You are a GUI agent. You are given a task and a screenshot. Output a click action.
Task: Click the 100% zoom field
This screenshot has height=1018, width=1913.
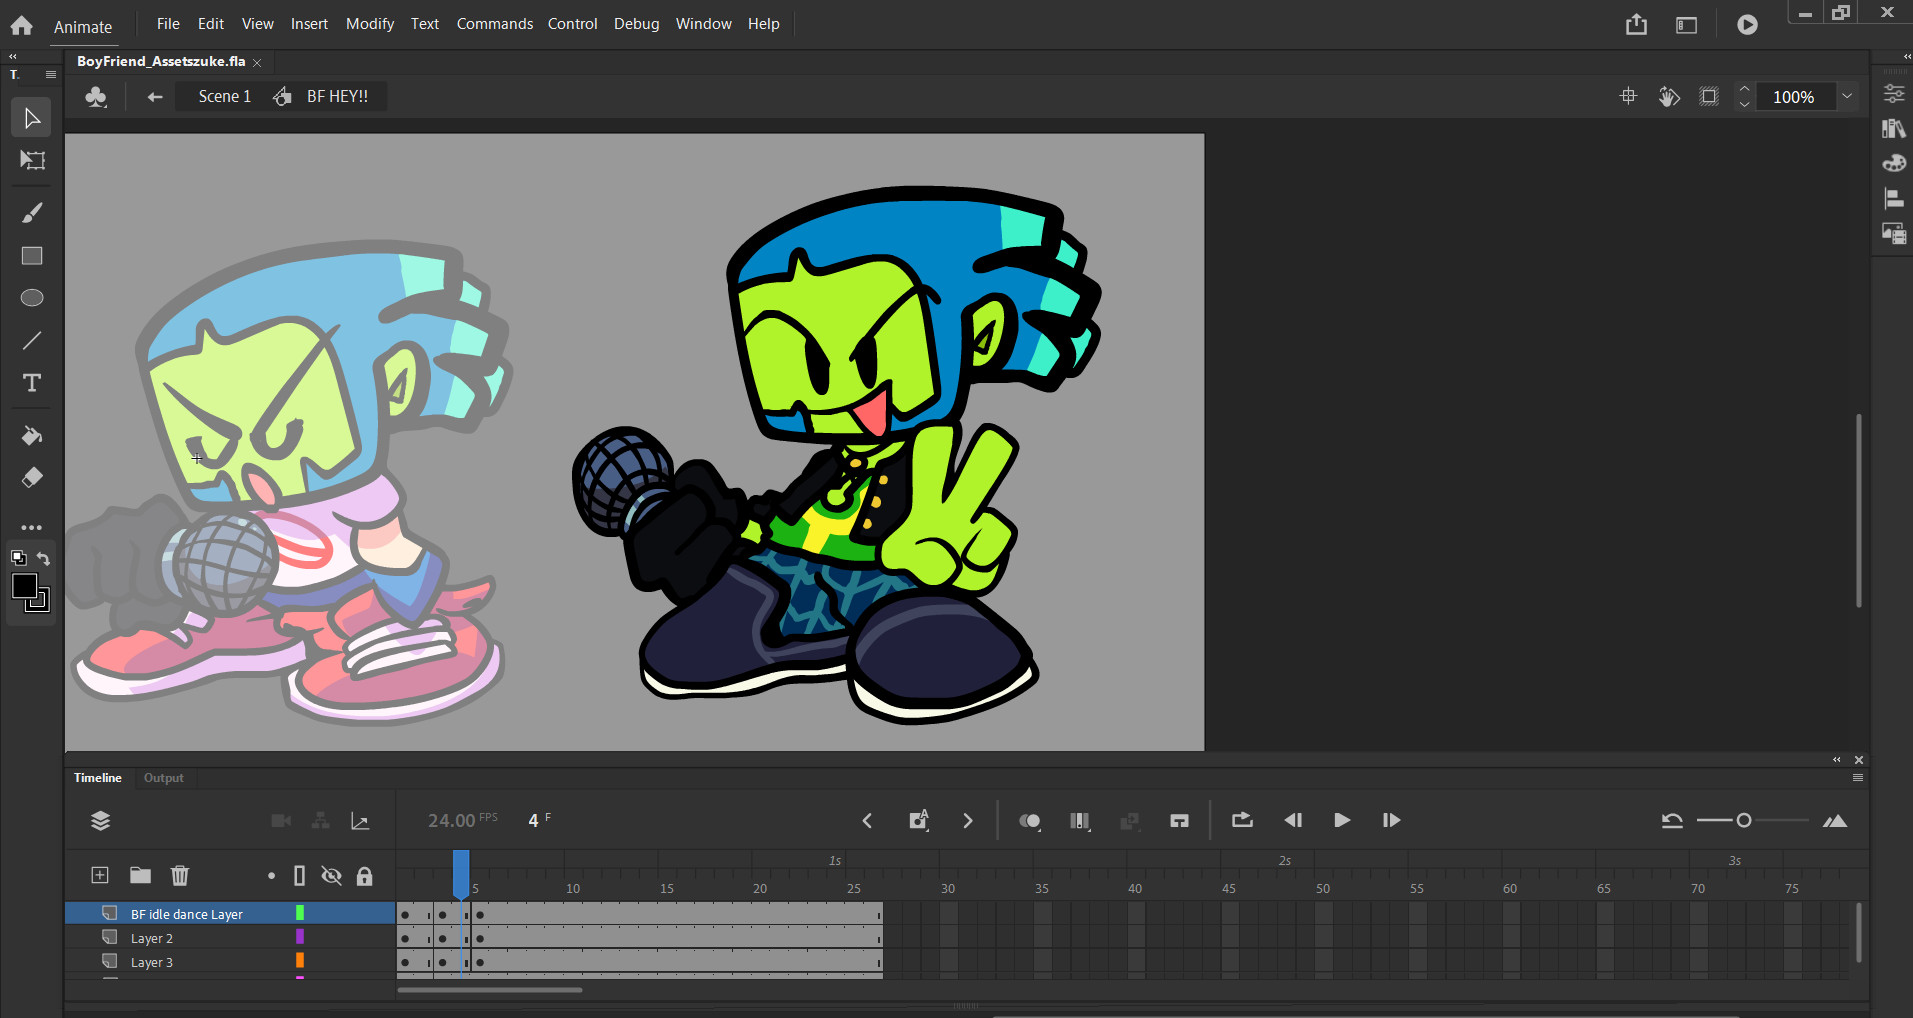pos(1794,97)
